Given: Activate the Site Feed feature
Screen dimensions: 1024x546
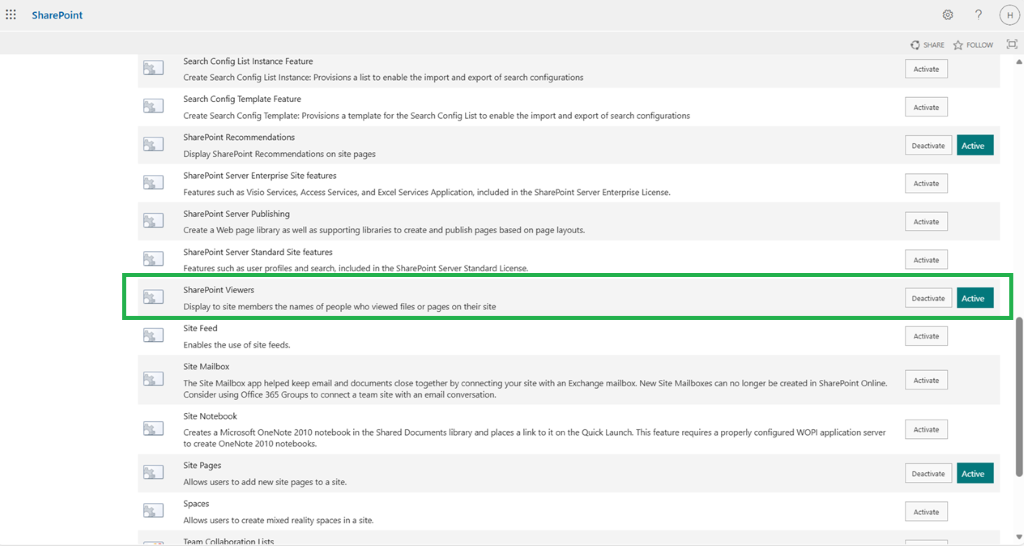Looking at the screenshot, I should [x=926, y=336].
